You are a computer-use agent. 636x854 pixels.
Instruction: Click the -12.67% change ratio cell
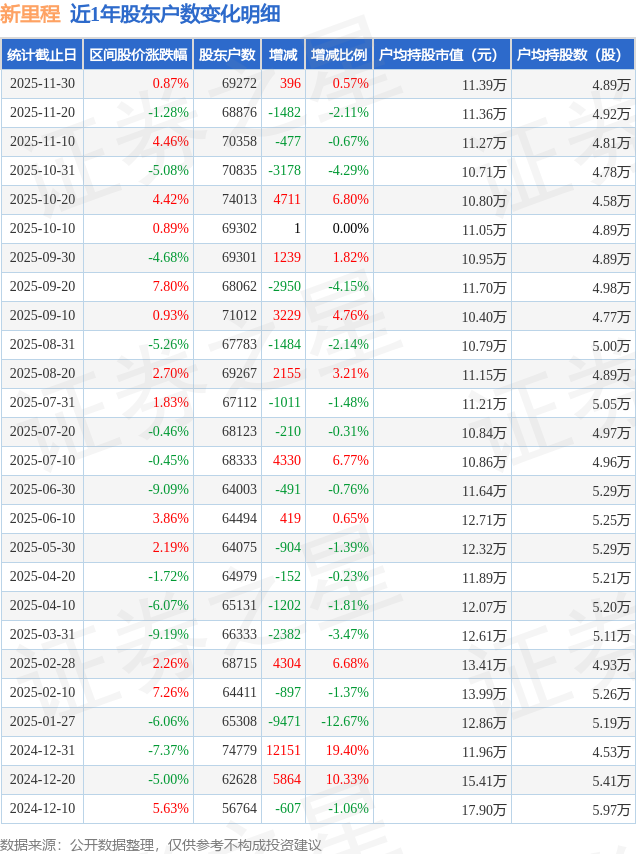(x=344, y=722)
